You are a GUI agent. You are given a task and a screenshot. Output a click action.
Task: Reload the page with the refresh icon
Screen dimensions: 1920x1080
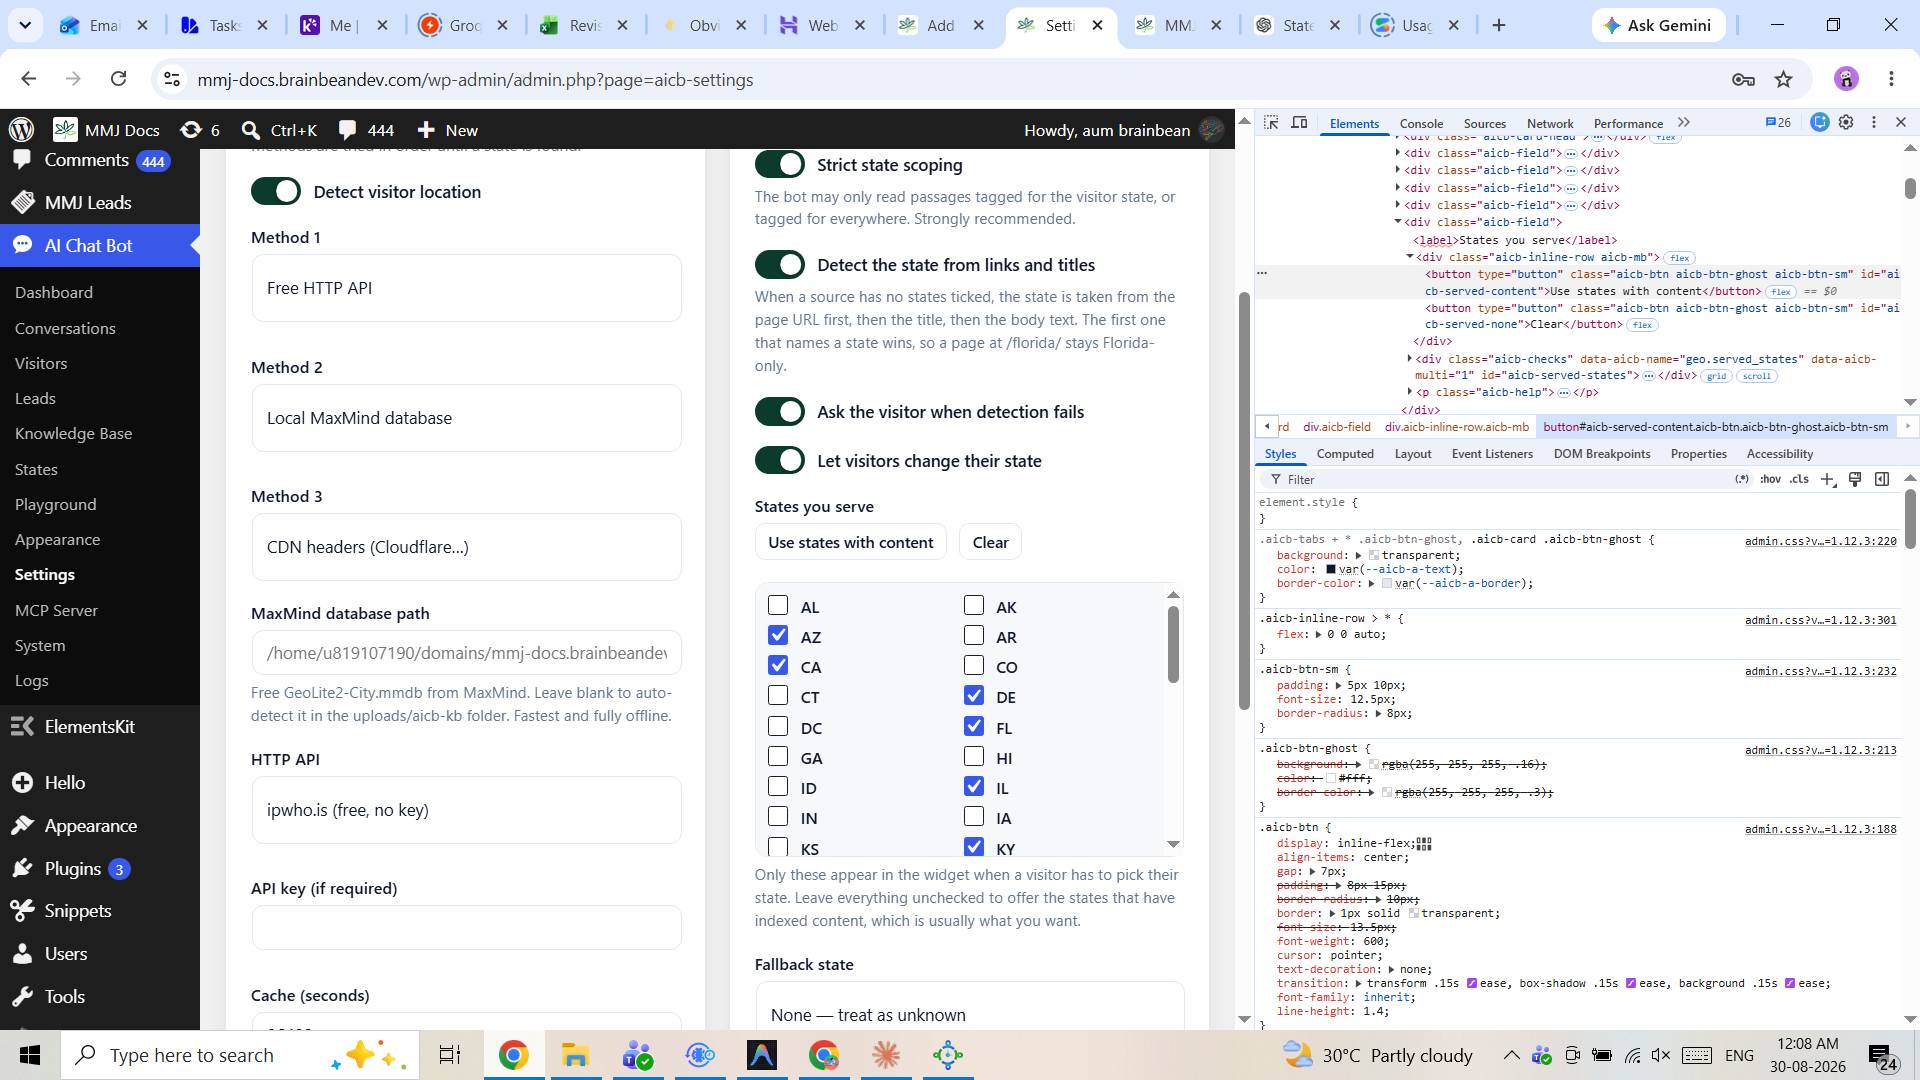(118, 80)
